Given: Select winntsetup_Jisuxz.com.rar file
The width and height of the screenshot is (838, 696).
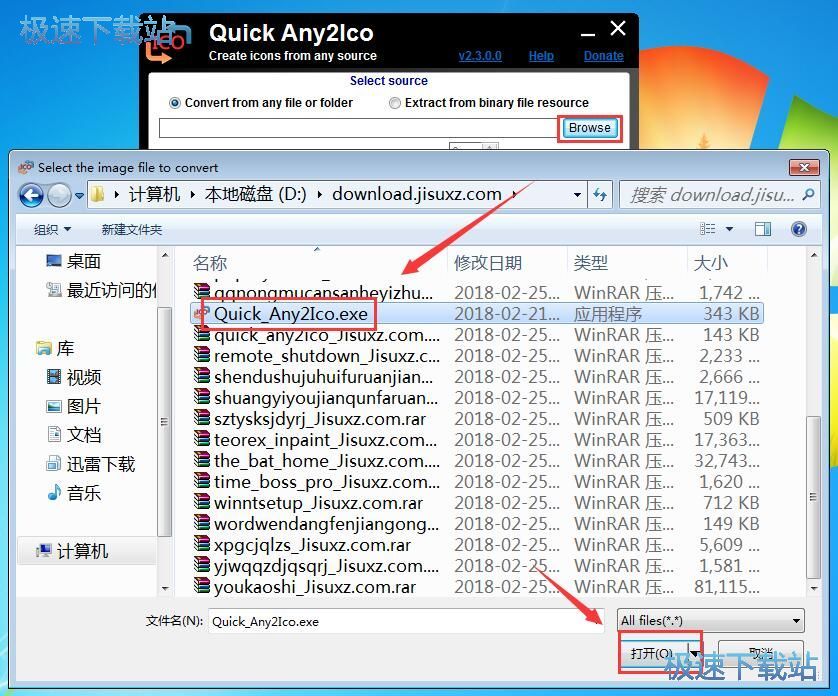Looking at the screenshot, I should click(477, 503).
